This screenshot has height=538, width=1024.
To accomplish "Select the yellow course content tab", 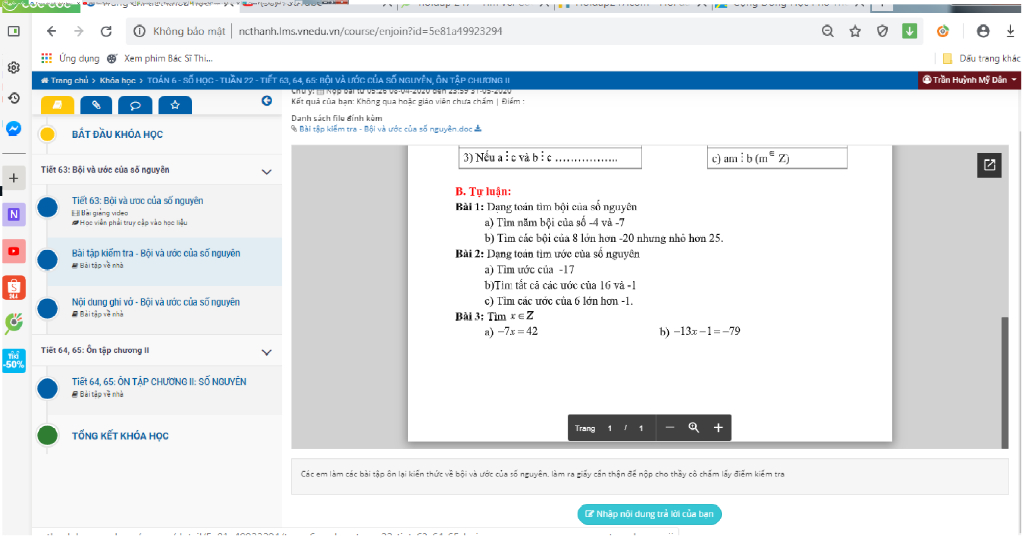I will pos(57,104).
